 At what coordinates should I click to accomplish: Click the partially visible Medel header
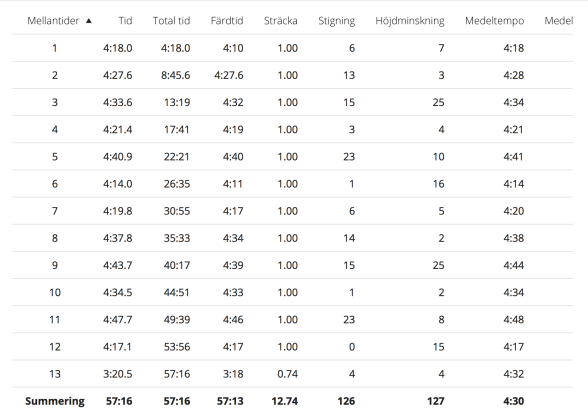point(559,21)
